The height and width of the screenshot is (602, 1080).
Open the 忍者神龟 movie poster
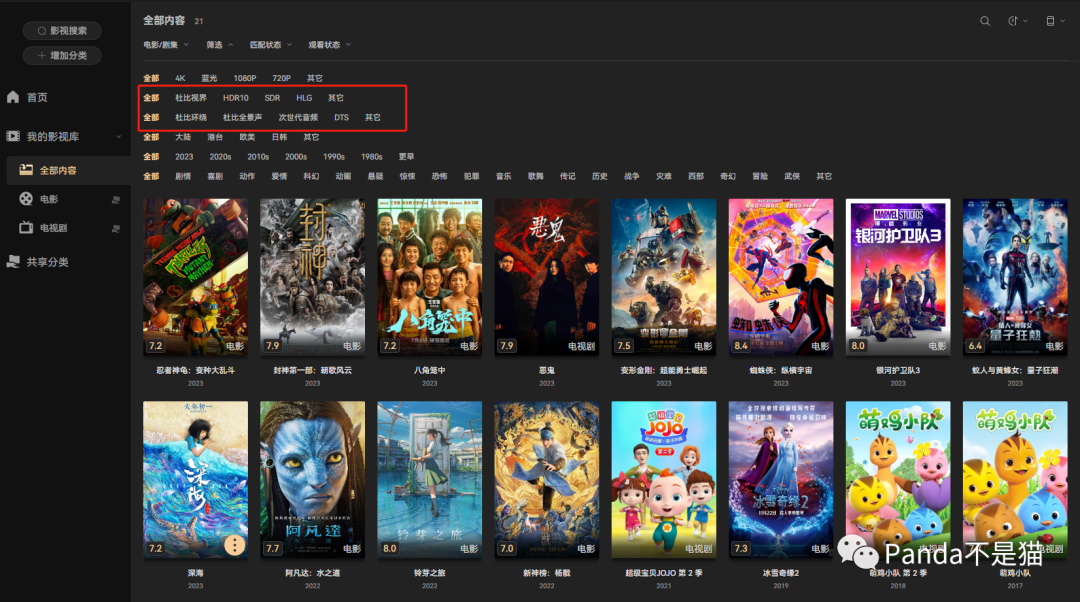pyautogui.click(x=196, y=277)
